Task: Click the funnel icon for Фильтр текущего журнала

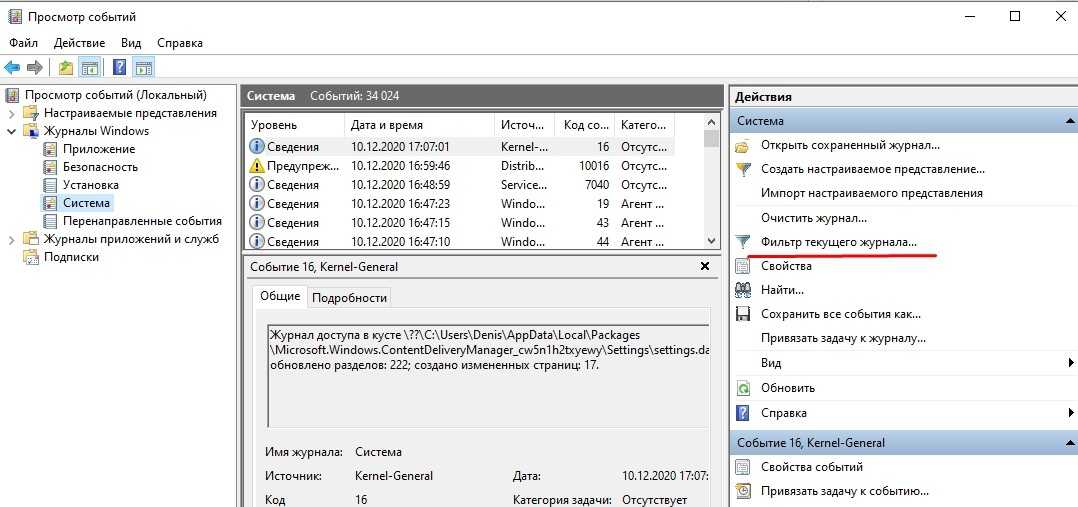Action: pyautogui.click(x=743, y=242)
